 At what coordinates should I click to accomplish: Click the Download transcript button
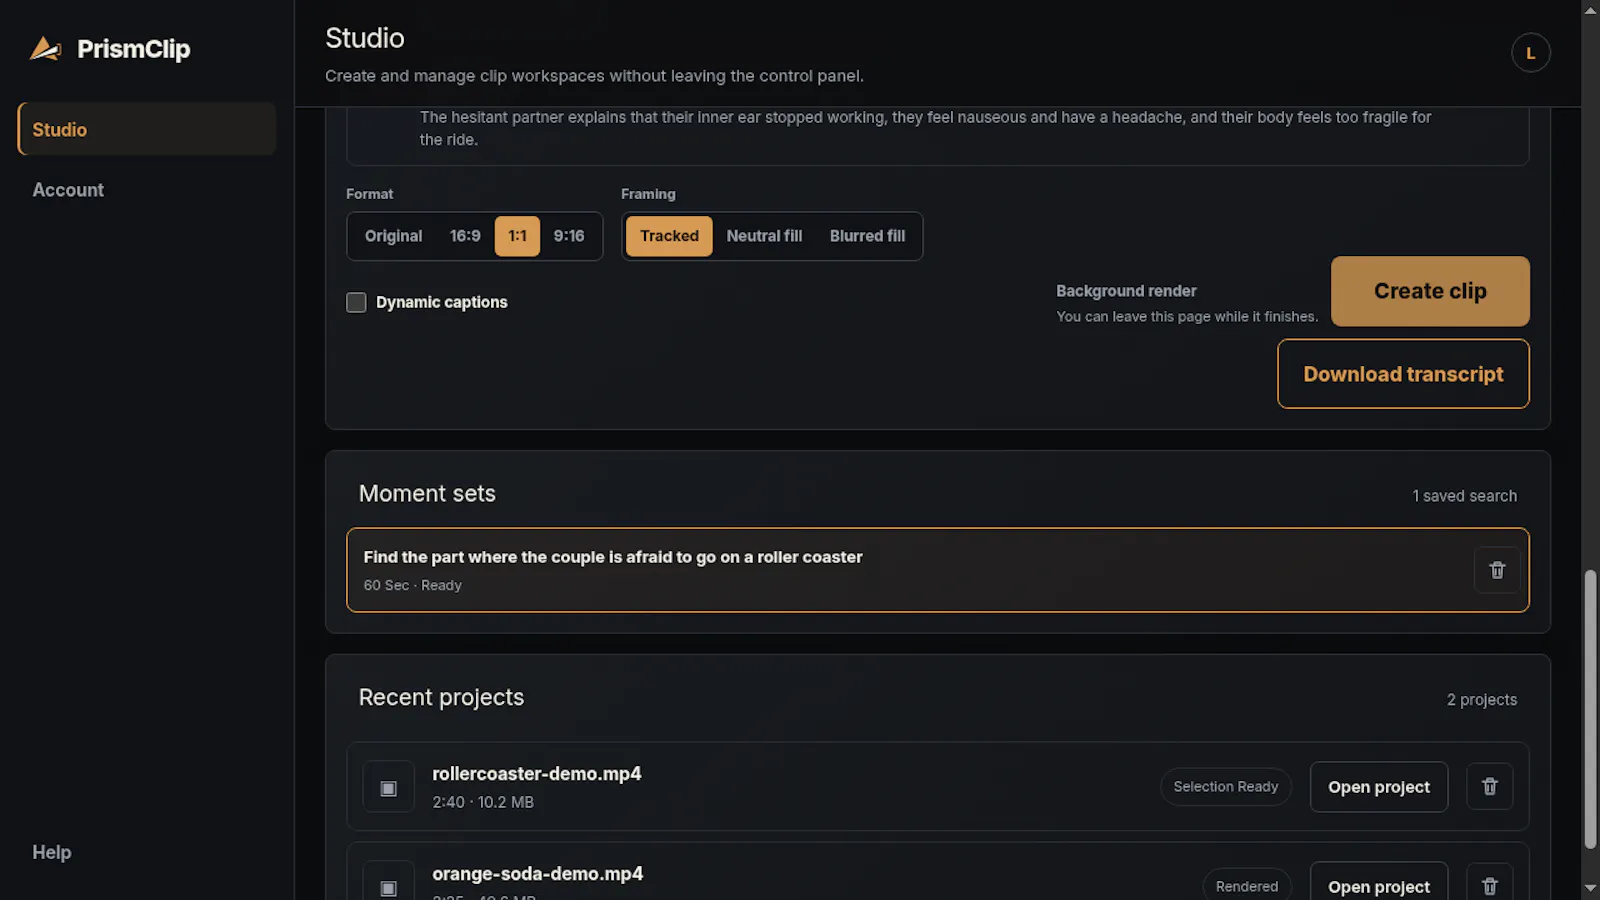[1403, 374]
